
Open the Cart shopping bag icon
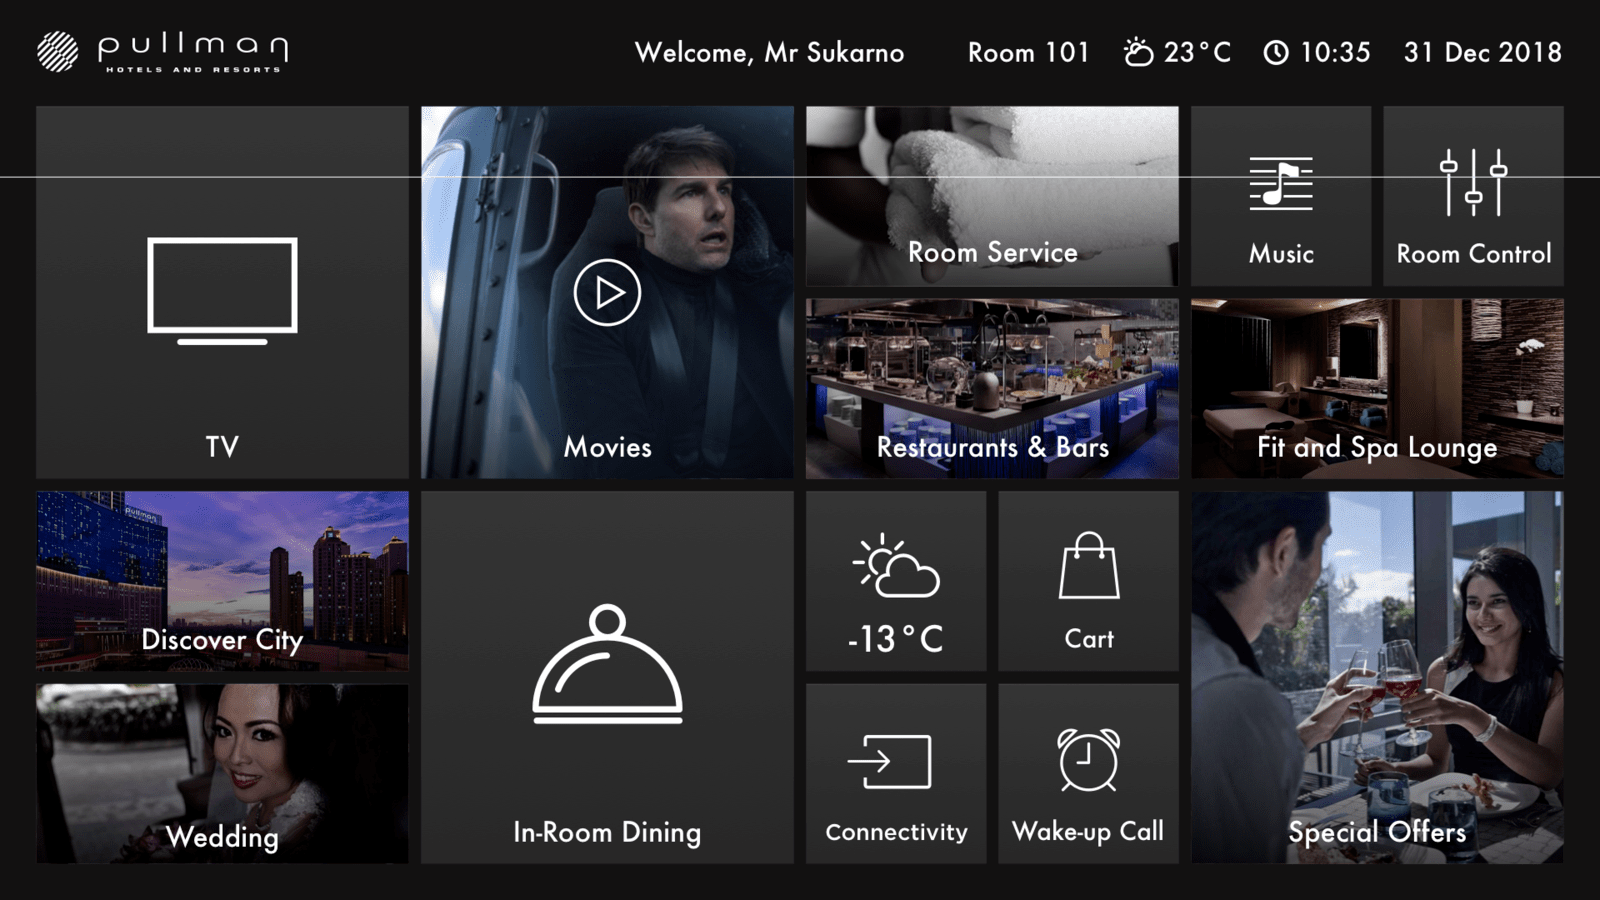pyautogui.click(x=1088, y=566)
